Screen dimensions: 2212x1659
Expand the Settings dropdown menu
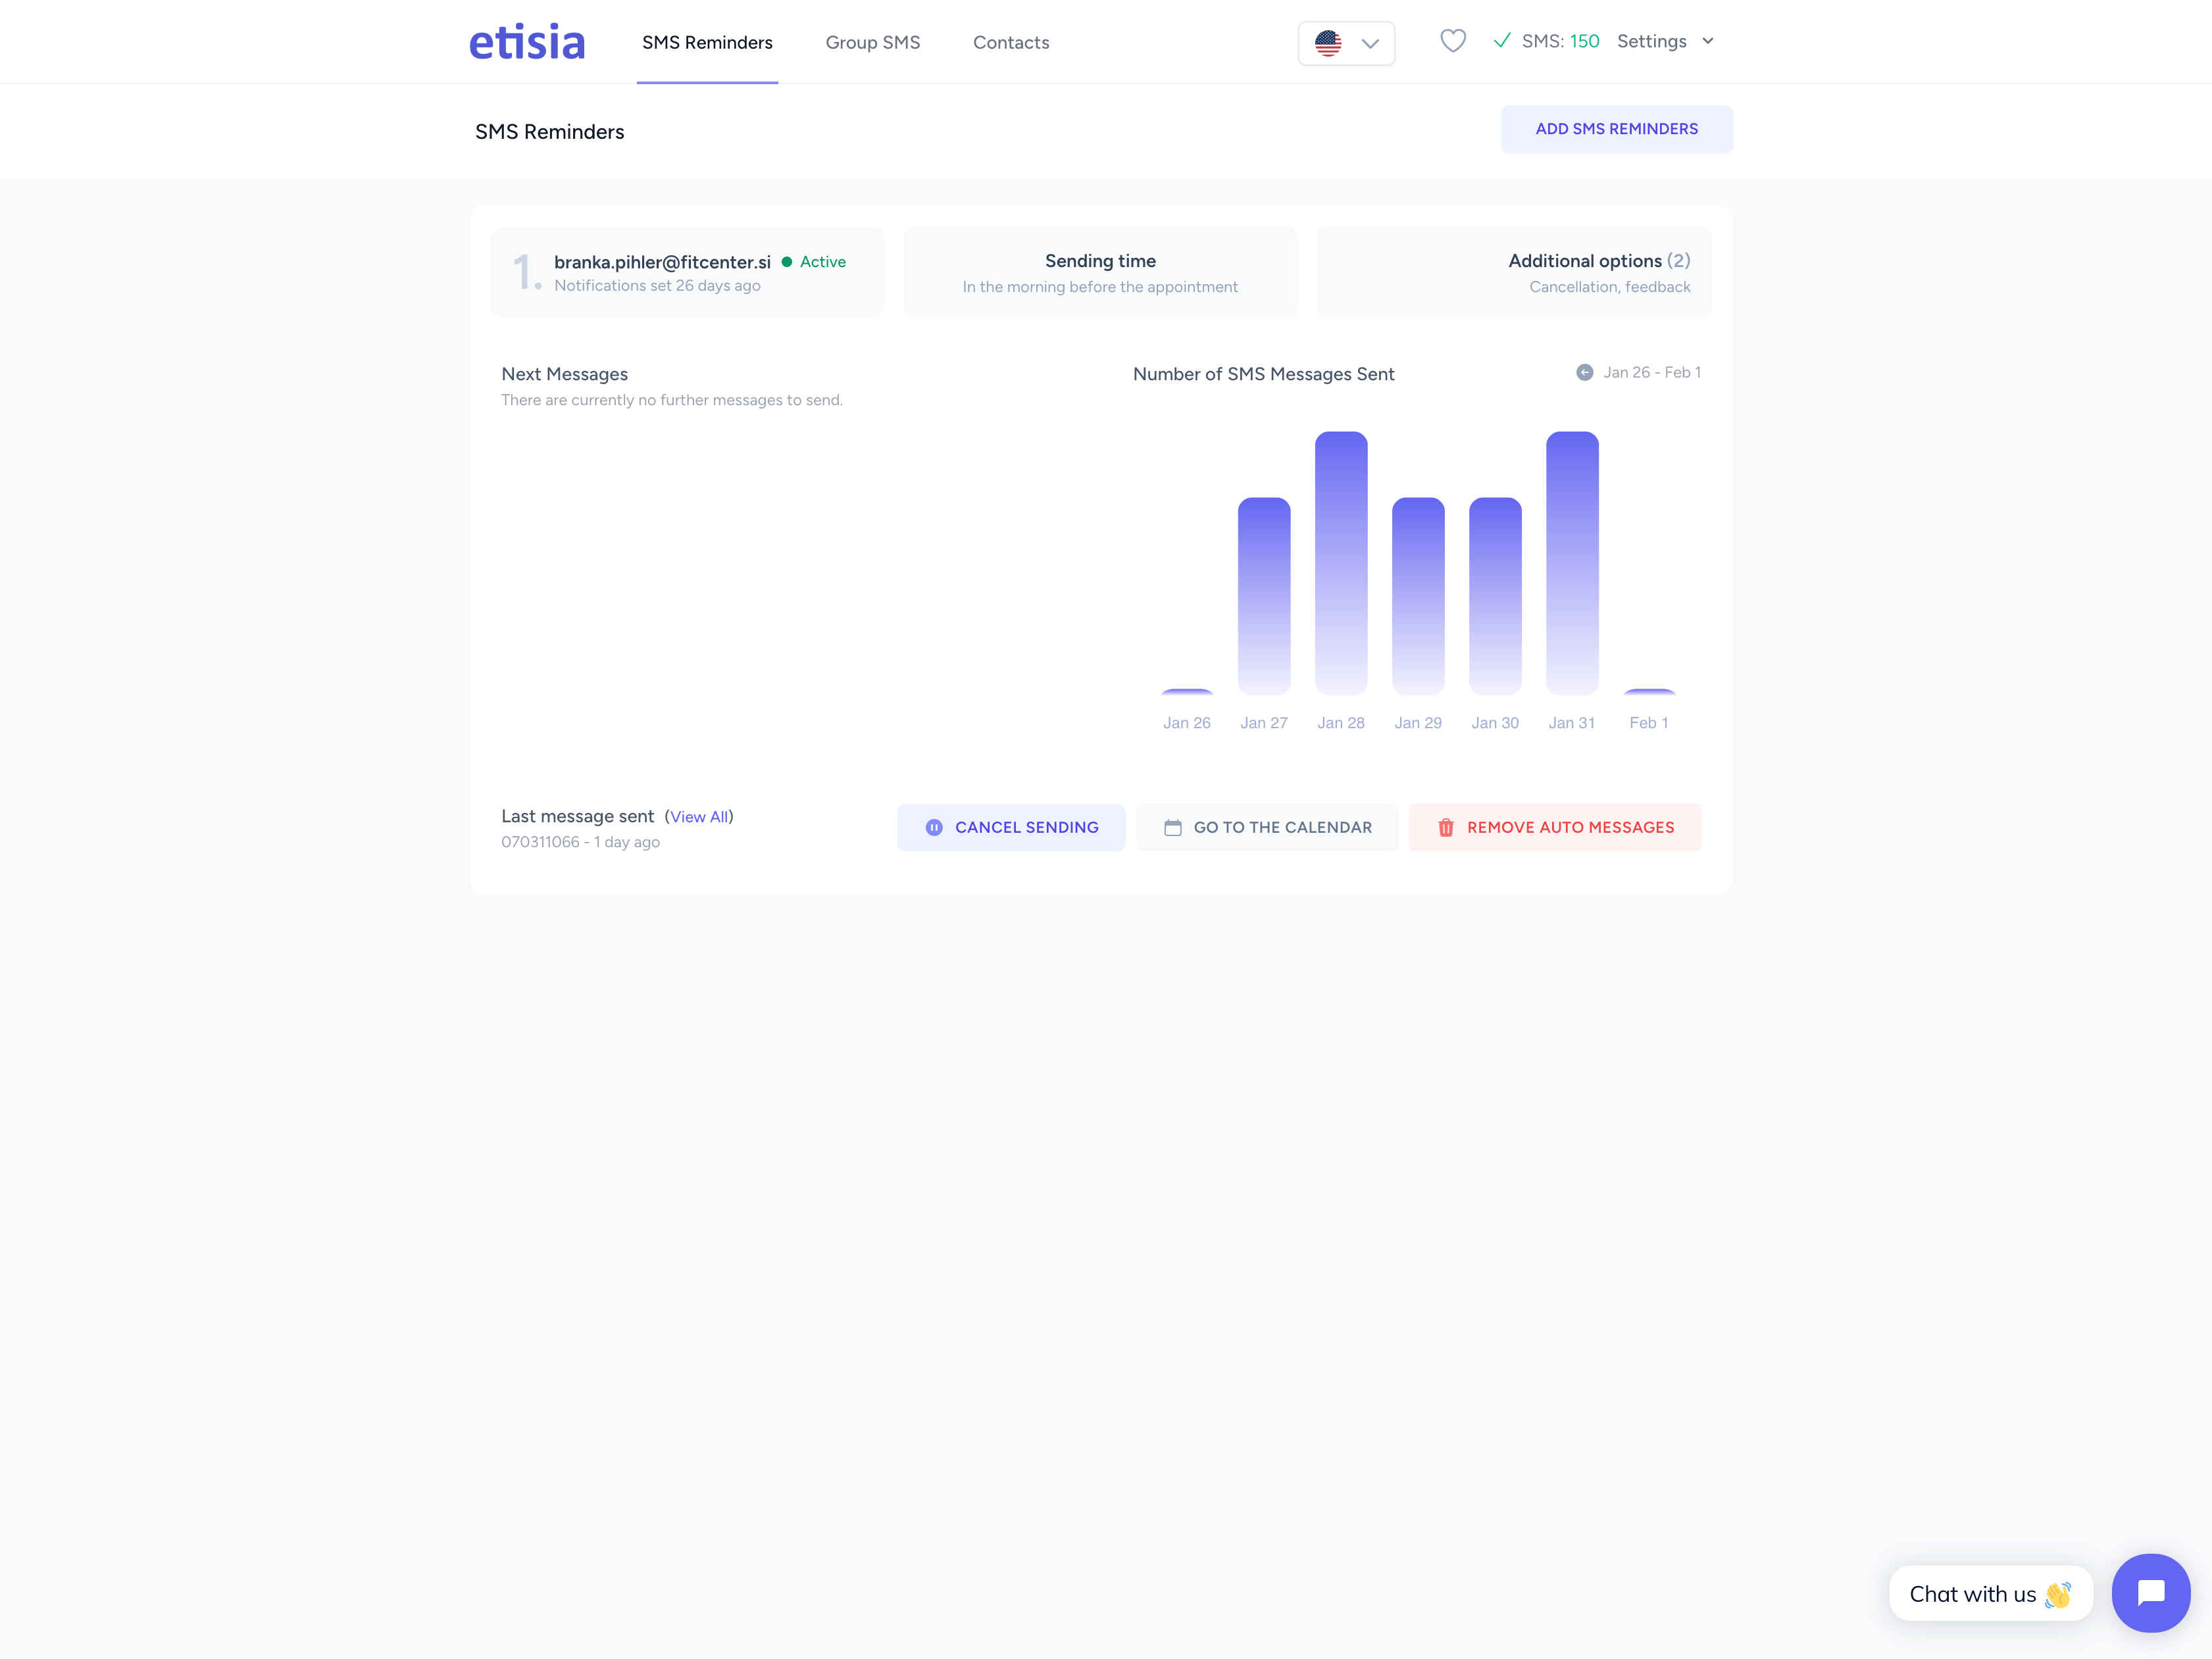coord(1666,41)
